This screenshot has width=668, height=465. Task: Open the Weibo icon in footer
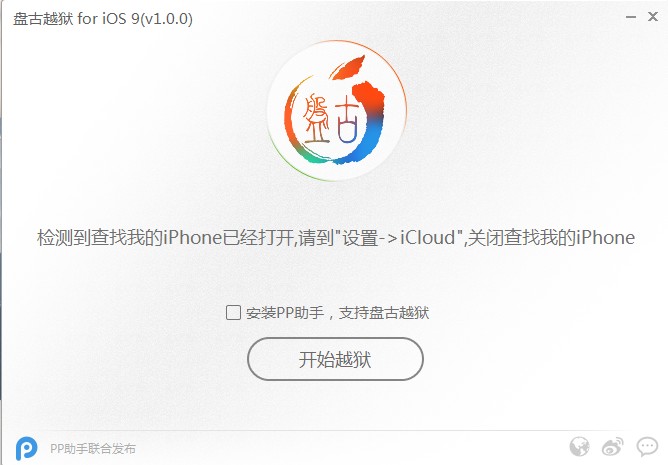613,447
